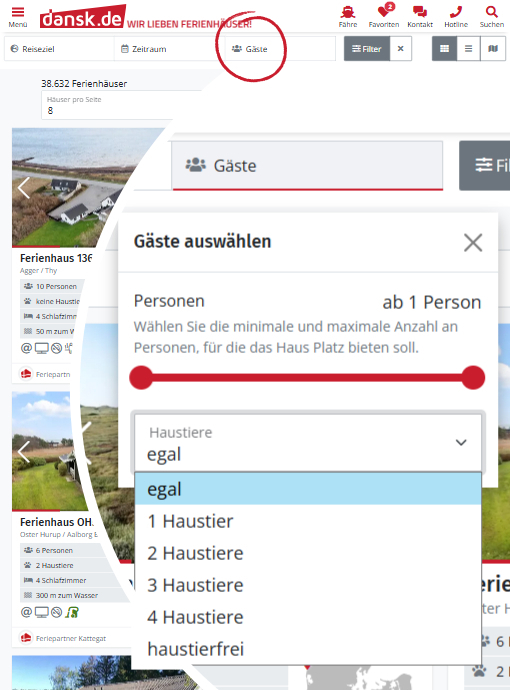
Task: Click the right Personen slider handle
Action: 473,378
